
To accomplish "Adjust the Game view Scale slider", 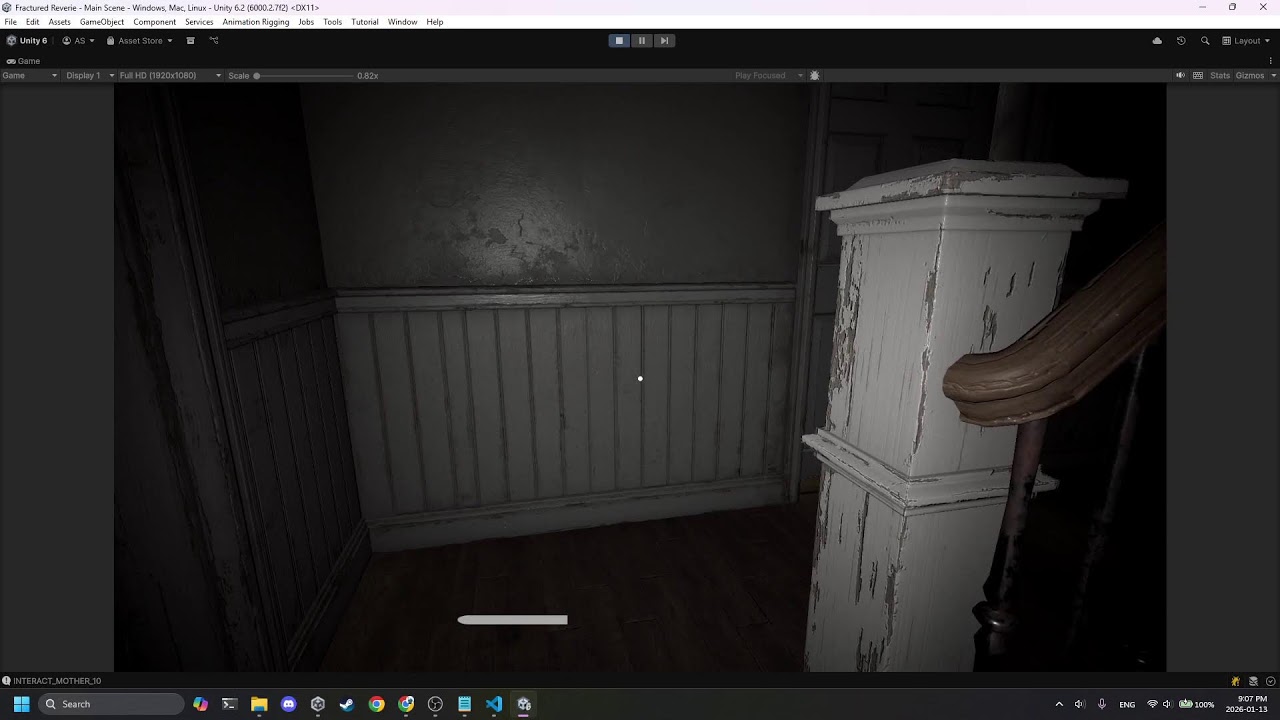I will [305, 75].
